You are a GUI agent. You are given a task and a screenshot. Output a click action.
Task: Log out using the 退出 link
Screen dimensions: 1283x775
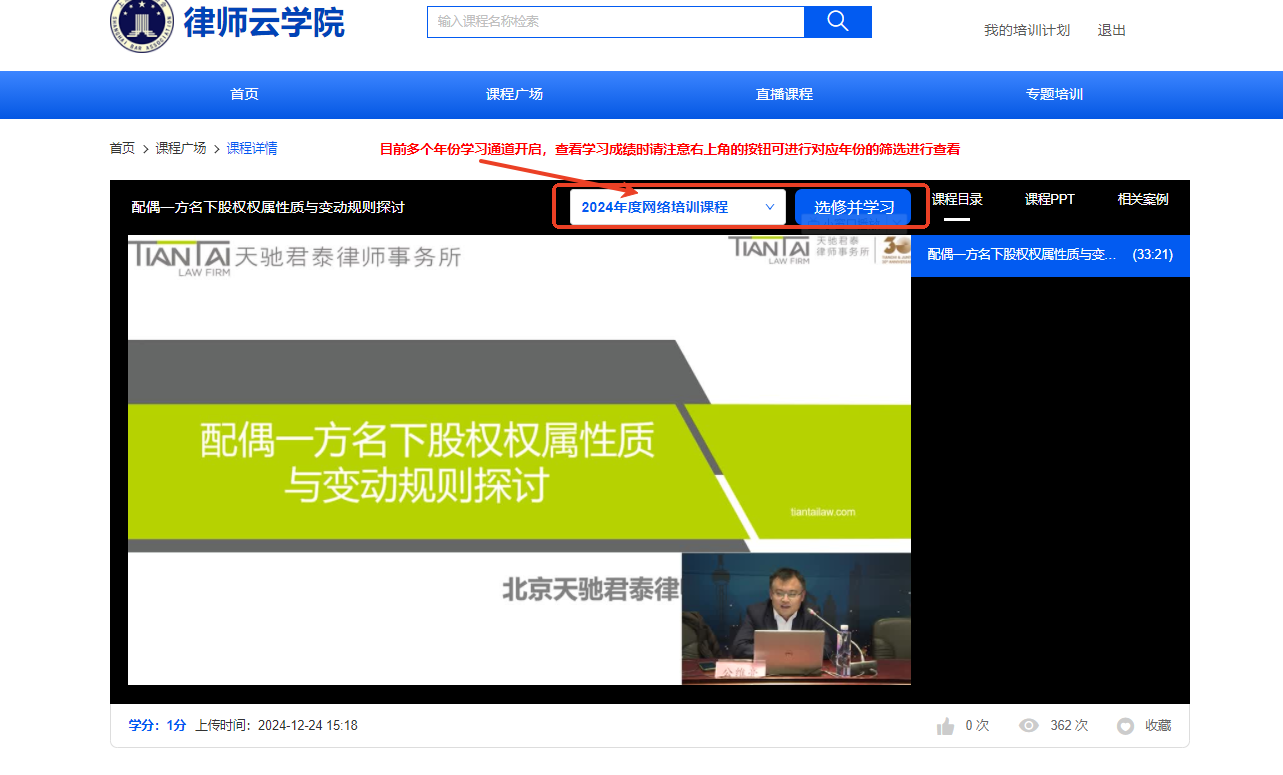pyautogui.click(x=1111, y=30)
